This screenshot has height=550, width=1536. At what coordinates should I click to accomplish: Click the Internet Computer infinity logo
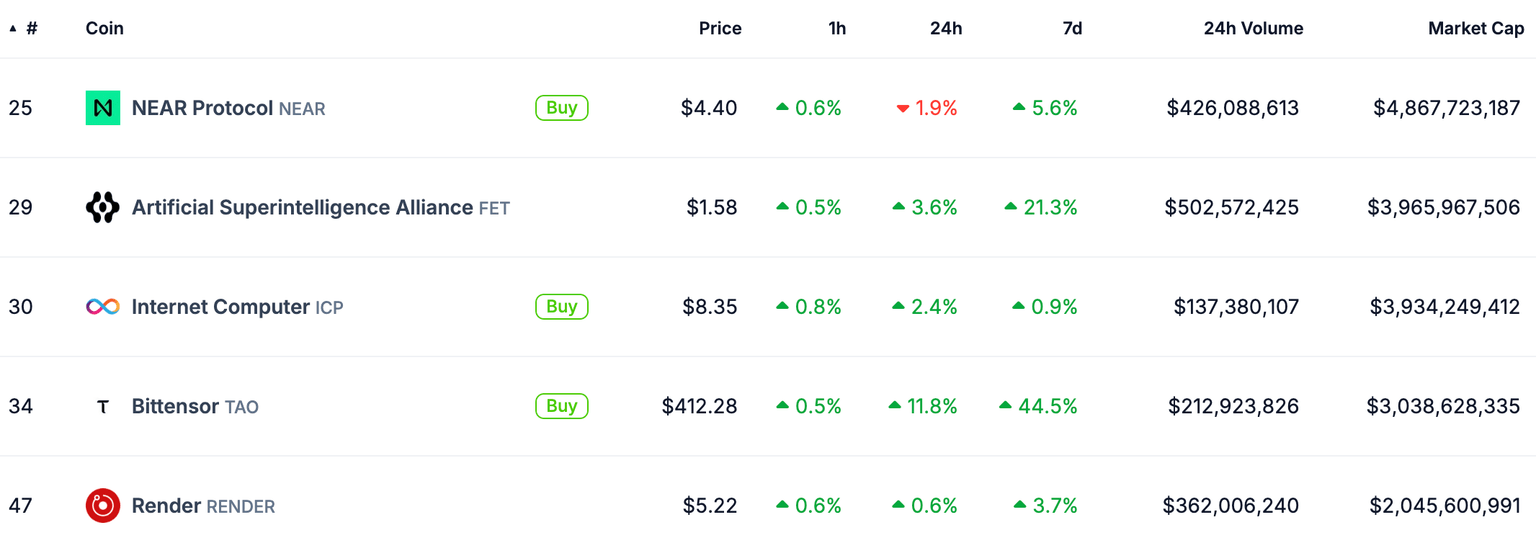(103, 307)
